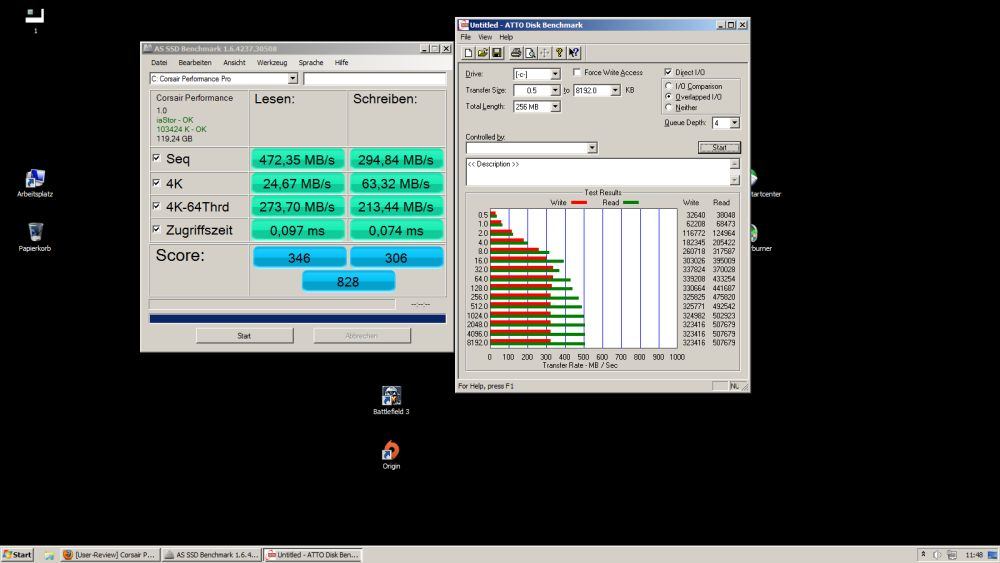
Task: Select the Origin desktop shortcut
Action: click(x=391, y=455)
